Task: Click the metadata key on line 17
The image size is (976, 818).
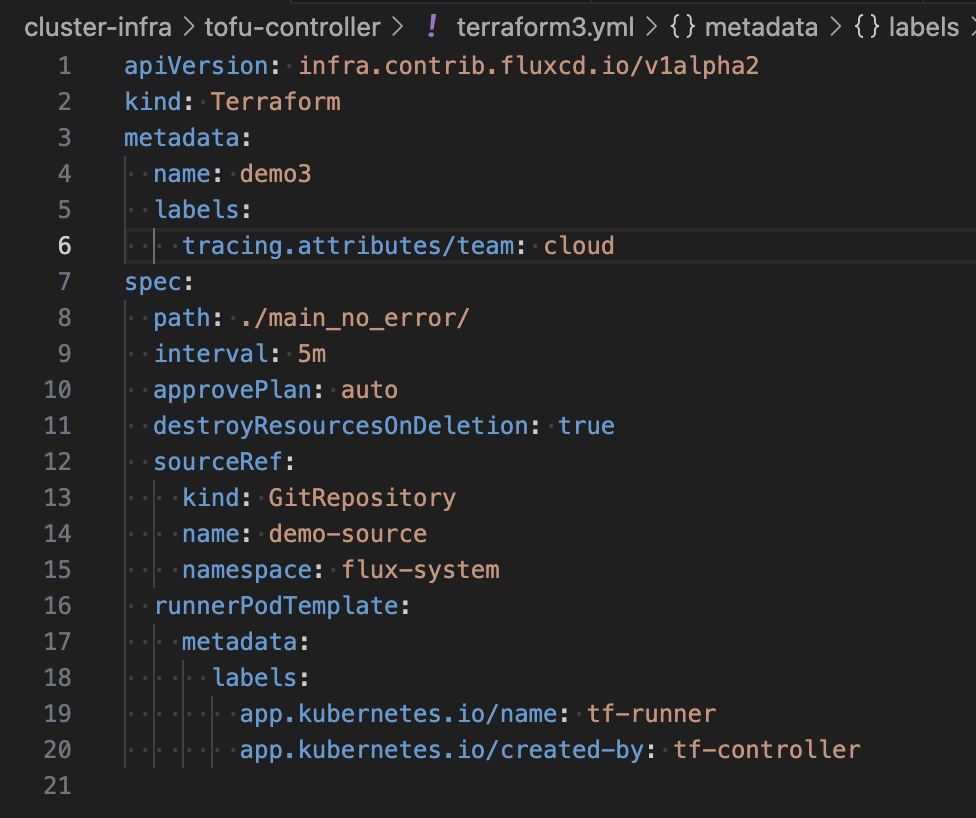Action: click(x=240, y=642)
